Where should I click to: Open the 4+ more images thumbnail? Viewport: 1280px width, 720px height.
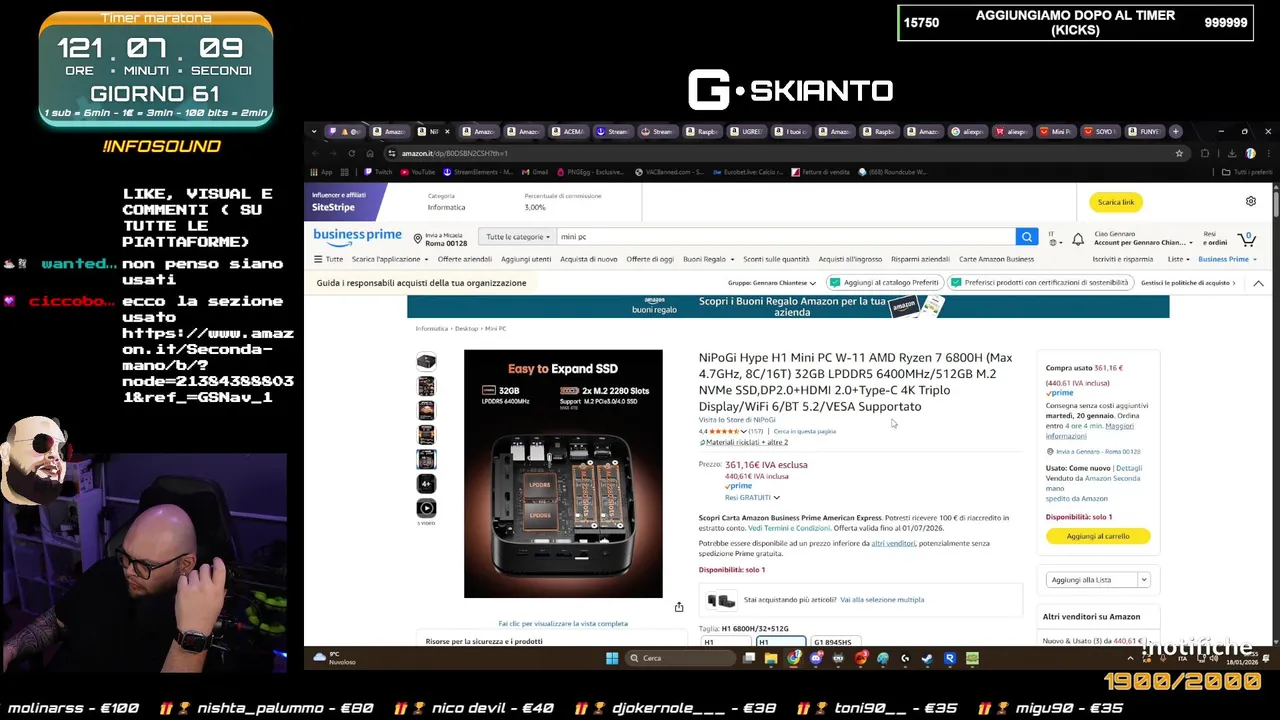[426, 483]
